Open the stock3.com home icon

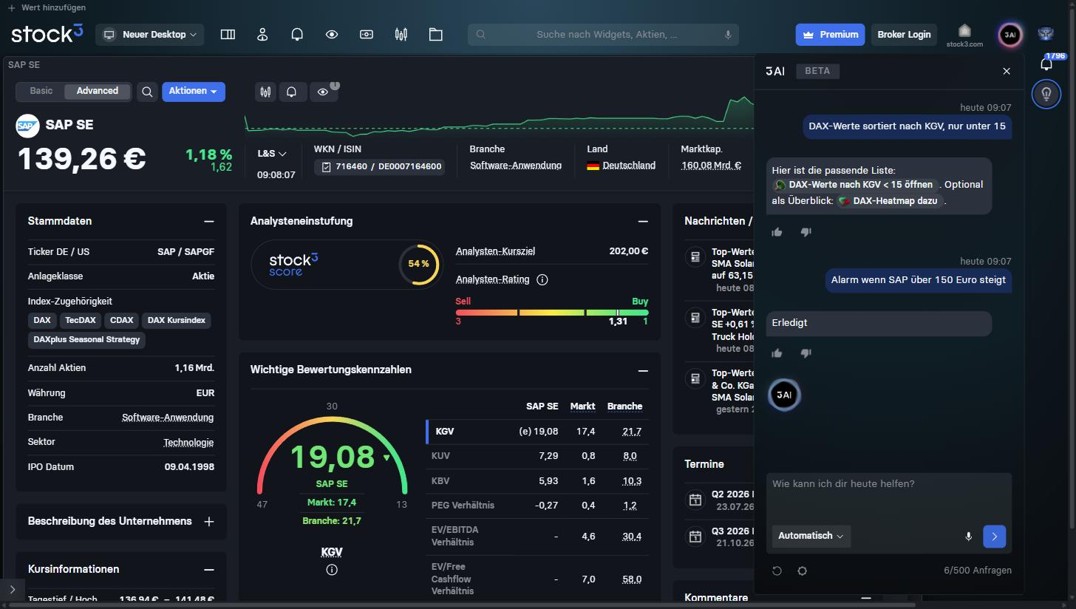point(964,33)
